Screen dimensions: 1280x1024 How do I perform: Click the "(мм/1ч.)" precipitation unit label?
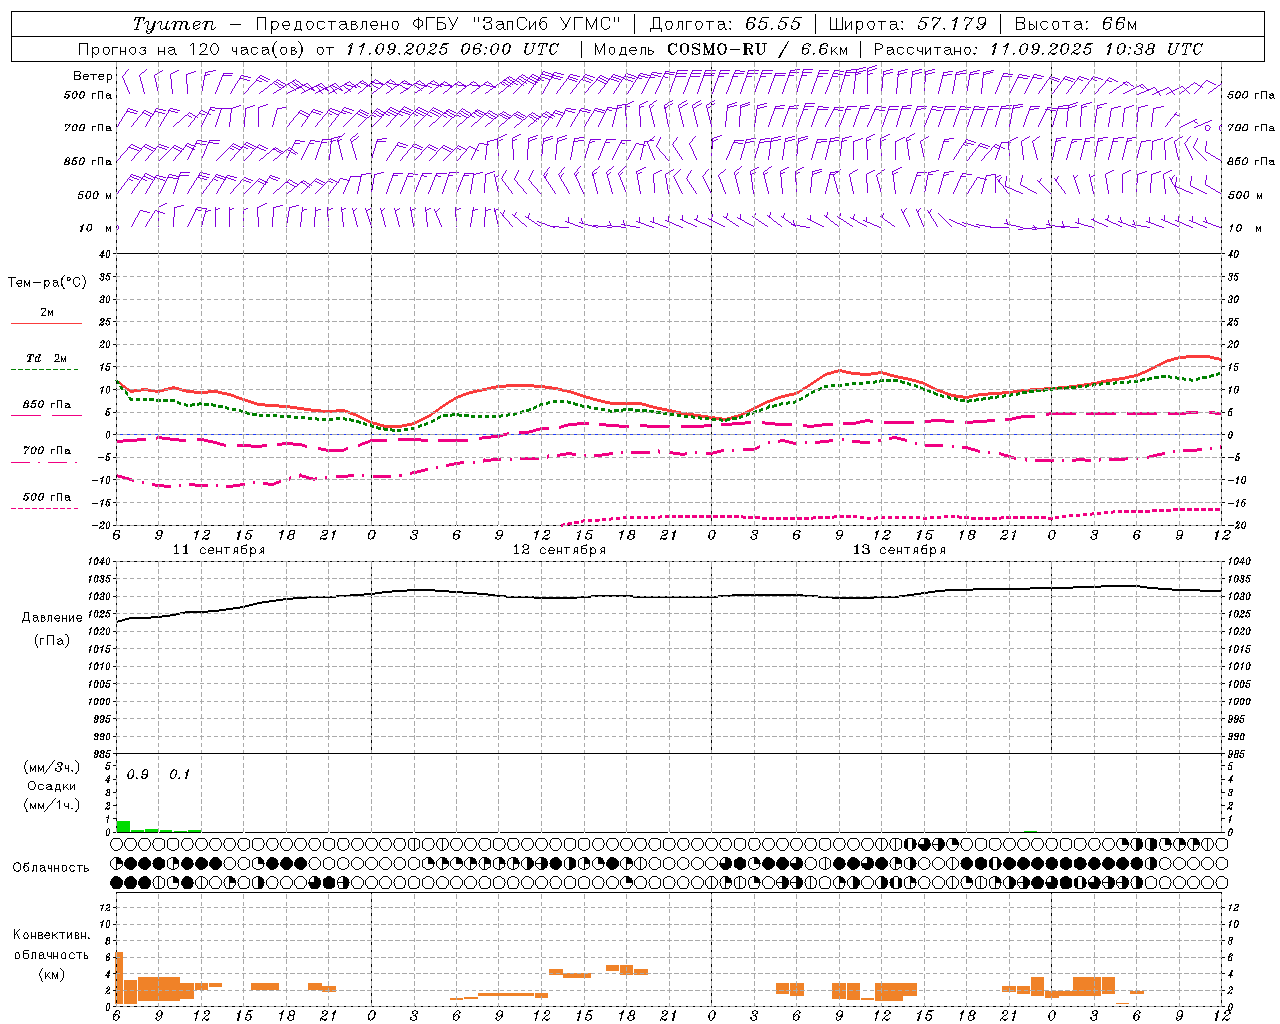click(52, 805)
